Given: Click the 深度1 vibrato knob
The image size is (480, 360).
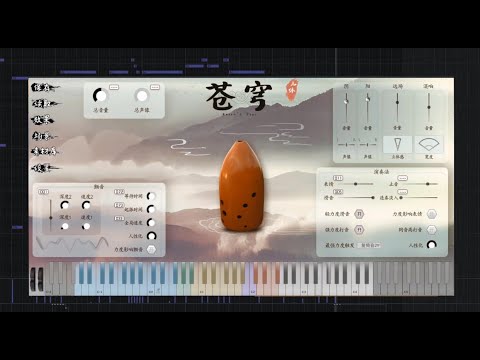Looking at the screenshot, I should click(65, 226).
